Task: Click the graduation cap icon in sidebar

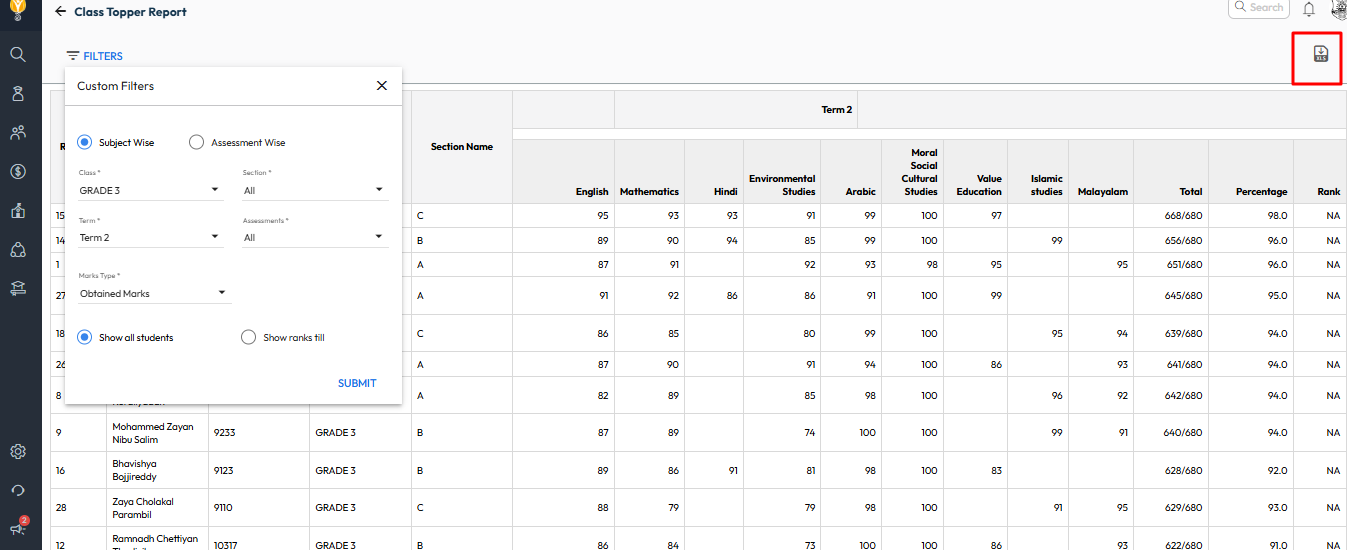Action: (x=18, y=288)
